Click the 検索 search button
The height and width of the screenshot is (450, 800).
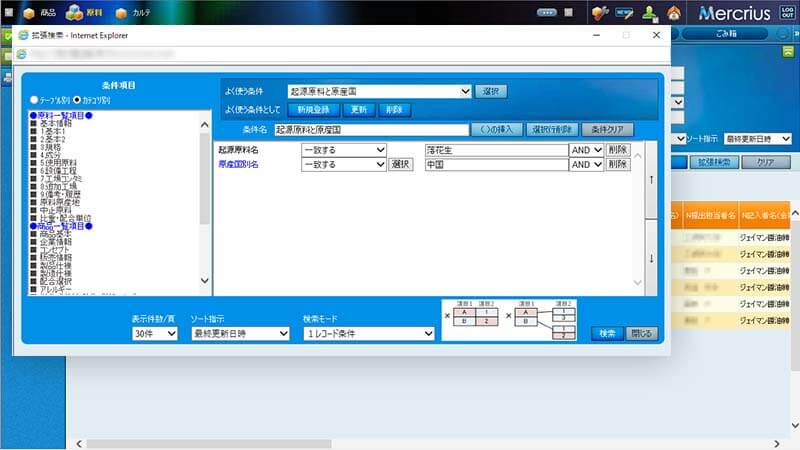click(x=606, y=334)
